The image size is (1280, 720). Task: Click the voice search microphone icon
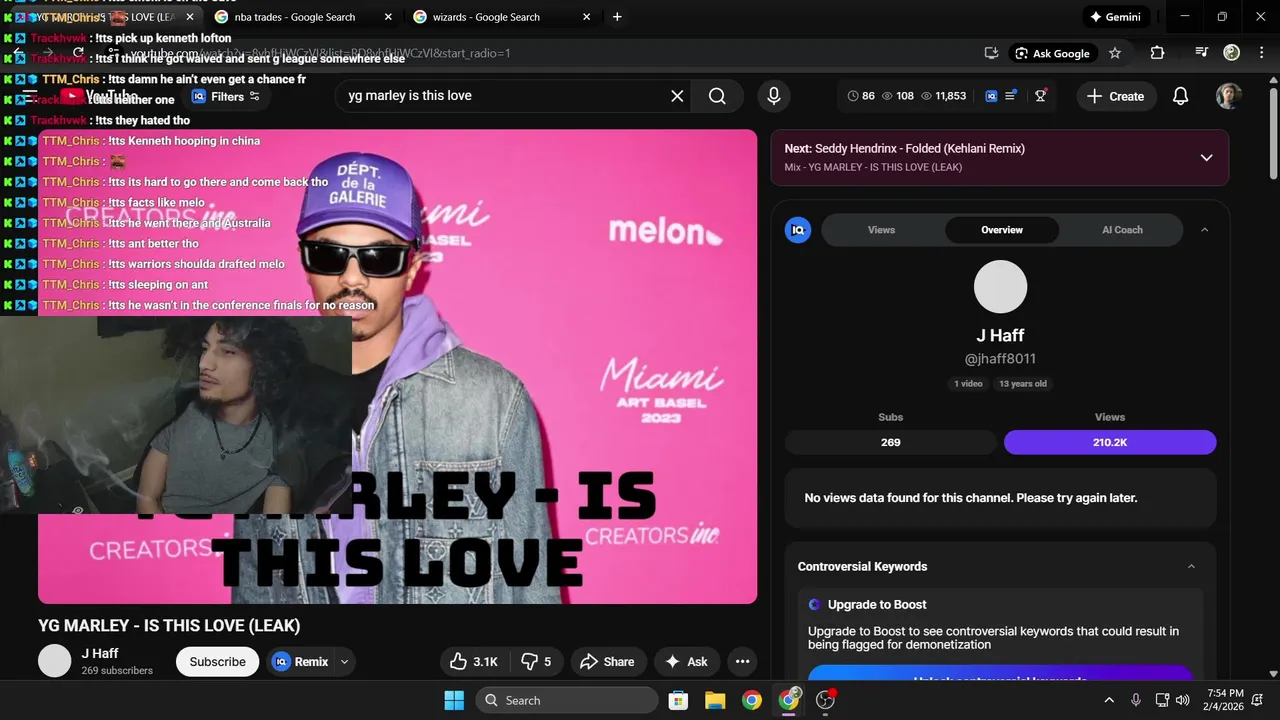point(773,96)
